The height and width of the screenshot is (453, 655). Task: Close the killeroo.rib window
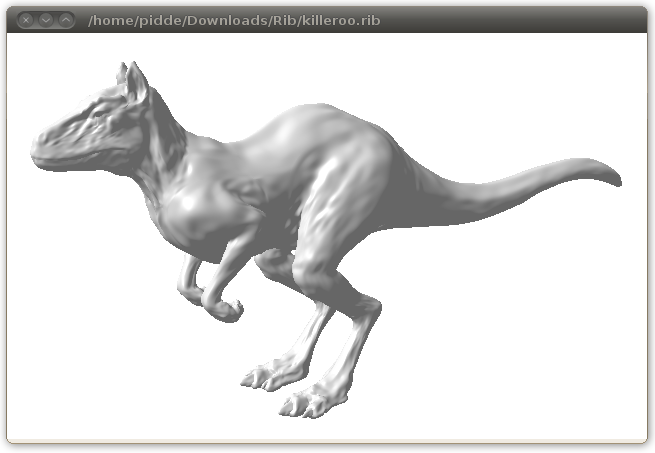[27, 19]
